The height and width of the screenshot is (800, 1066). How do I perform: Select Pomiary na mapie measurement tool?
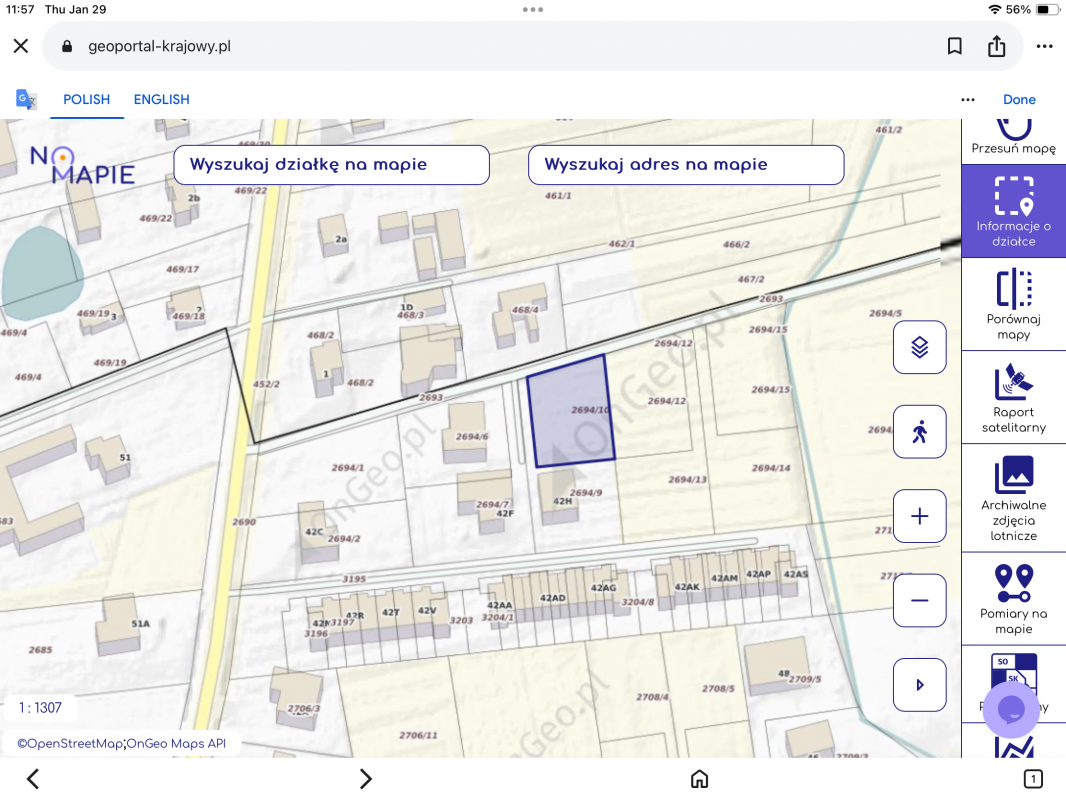point(1013,598)
